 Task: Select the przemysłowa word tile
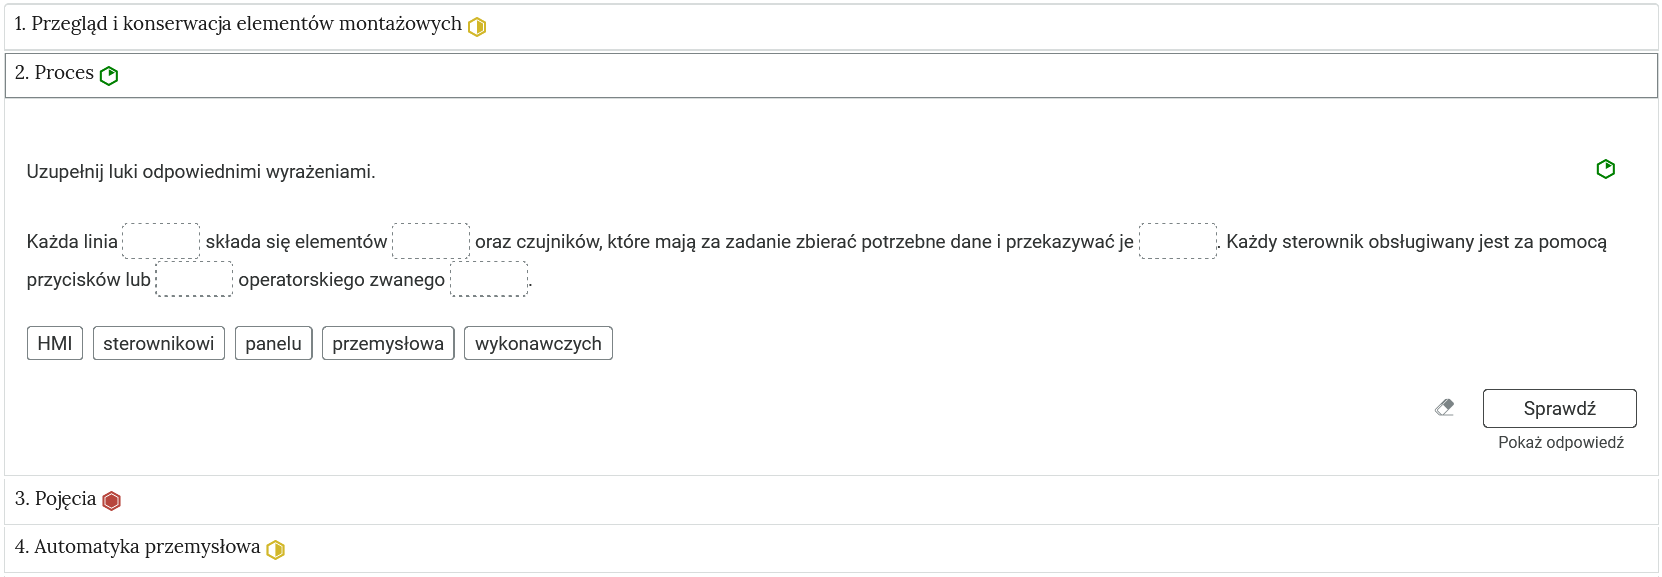pos(388,343)
